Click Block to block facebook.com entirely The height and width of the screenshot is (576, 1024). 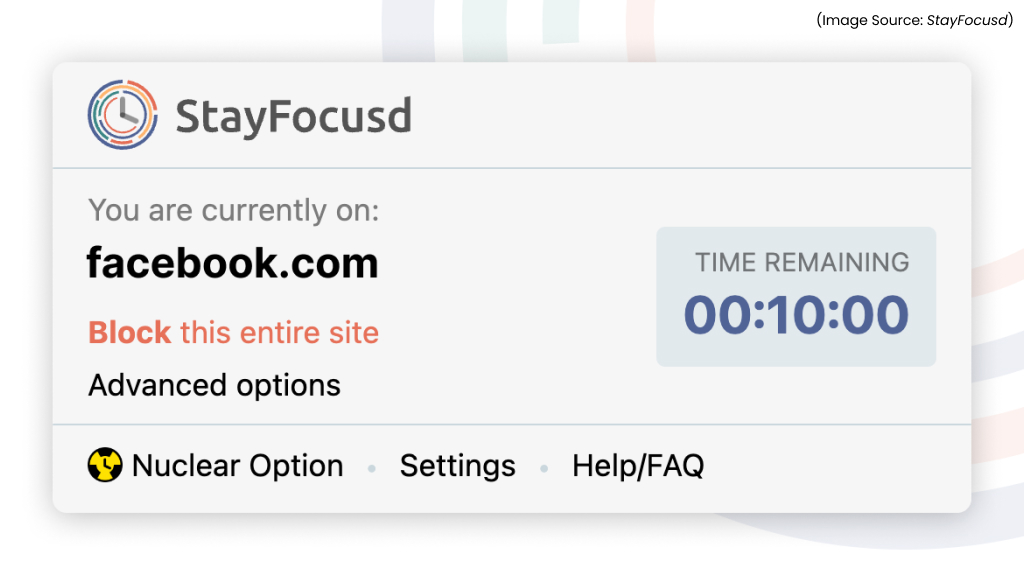pos(129,332)
